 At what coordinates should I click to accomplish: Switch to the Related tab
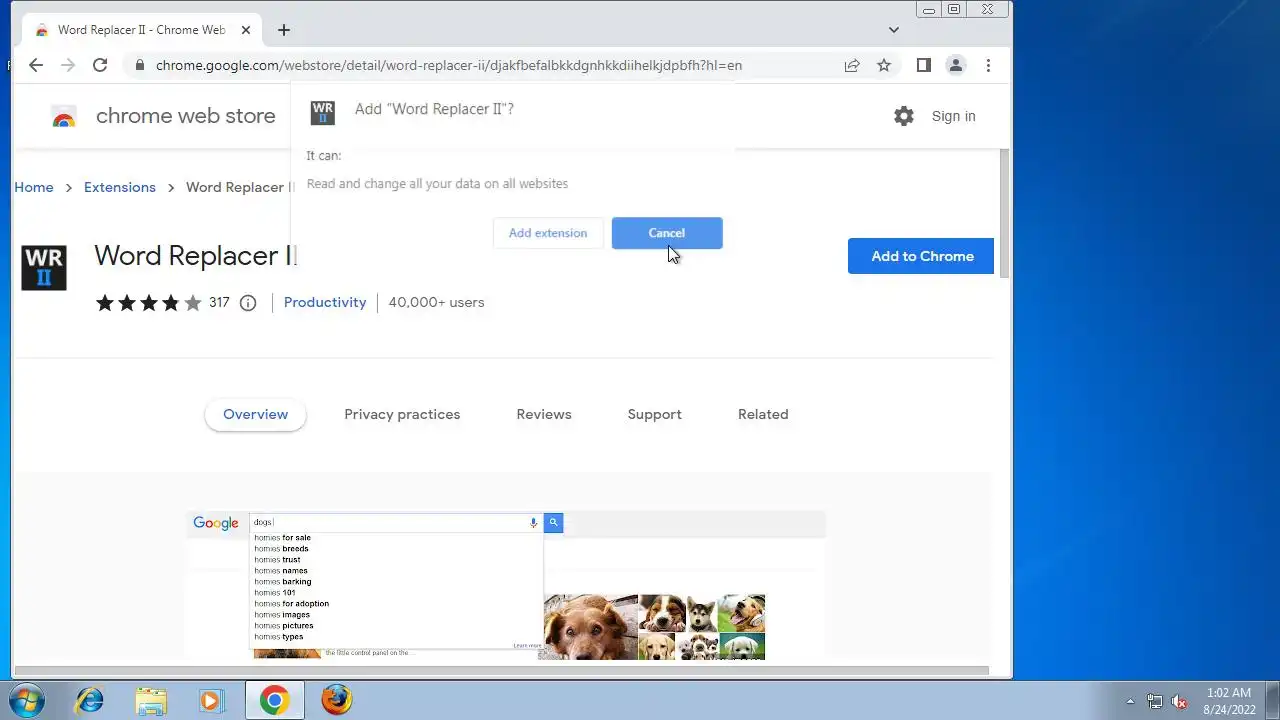763,414
